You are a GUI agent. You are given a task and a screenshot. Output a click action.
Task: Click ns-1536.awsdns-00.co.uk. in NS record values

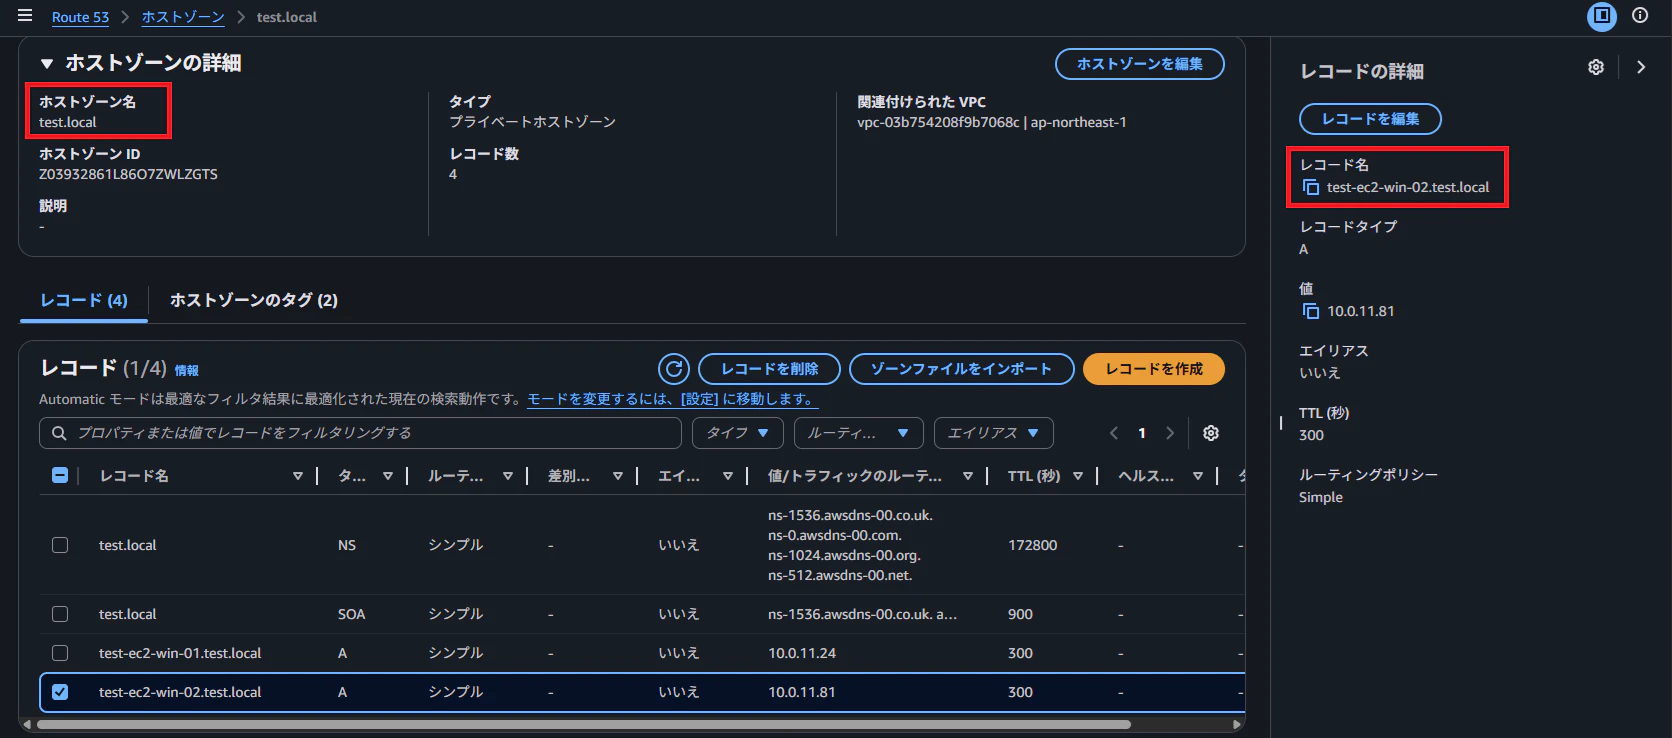click(850, 515)
